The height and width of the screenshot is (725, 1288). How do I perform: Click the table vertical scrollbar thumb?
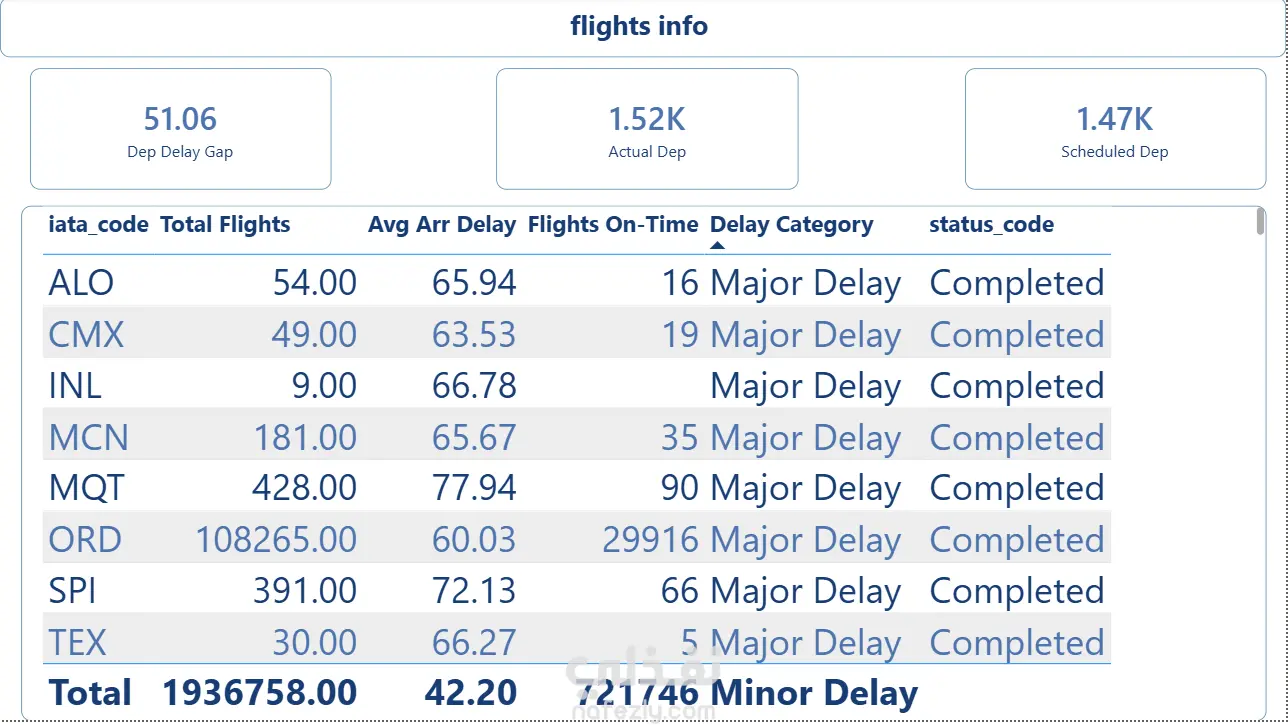point(1260,223)
